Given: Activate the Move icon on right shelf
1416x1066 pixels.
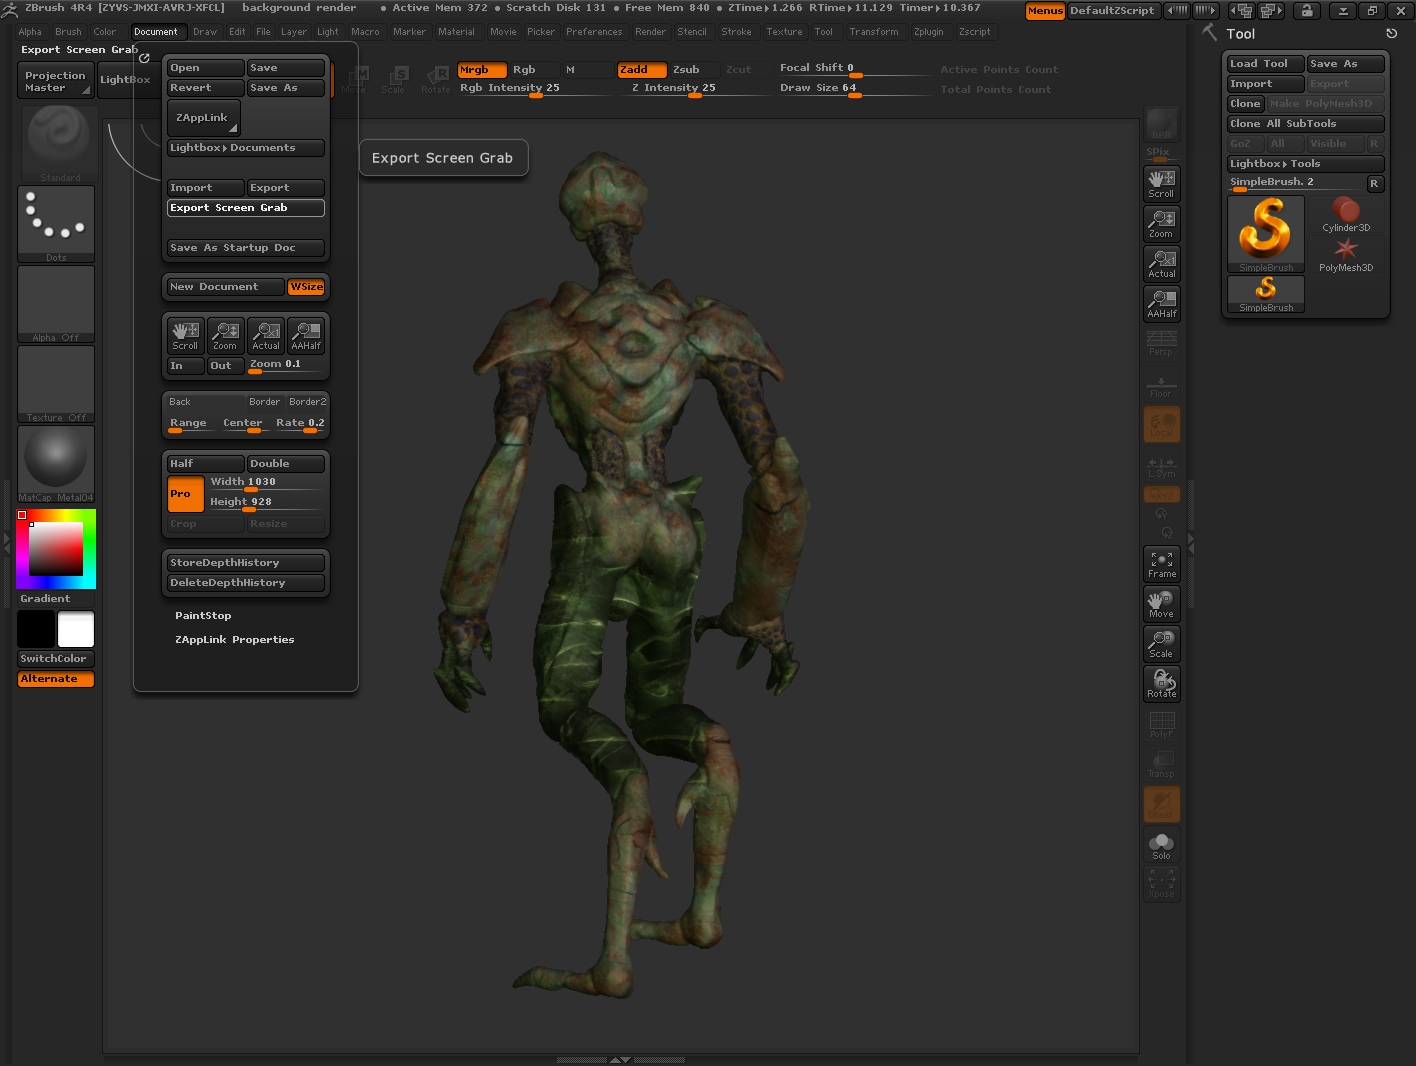Looking at the screenshot, I should click(1161, 603).
